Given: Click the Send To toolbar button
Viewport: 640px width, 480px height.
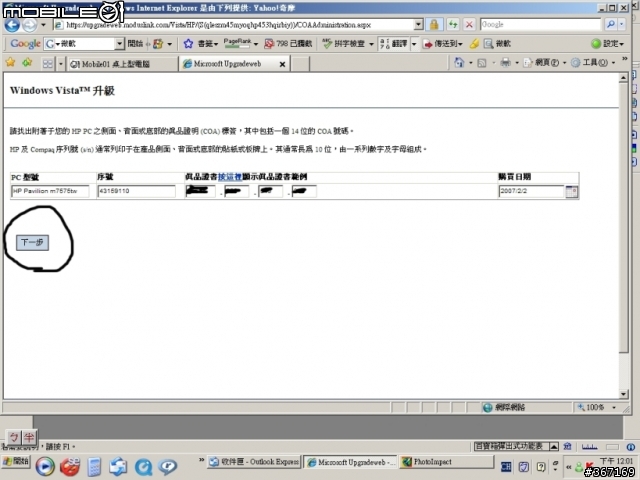Looking at the screenshot, I should (443, 43).
